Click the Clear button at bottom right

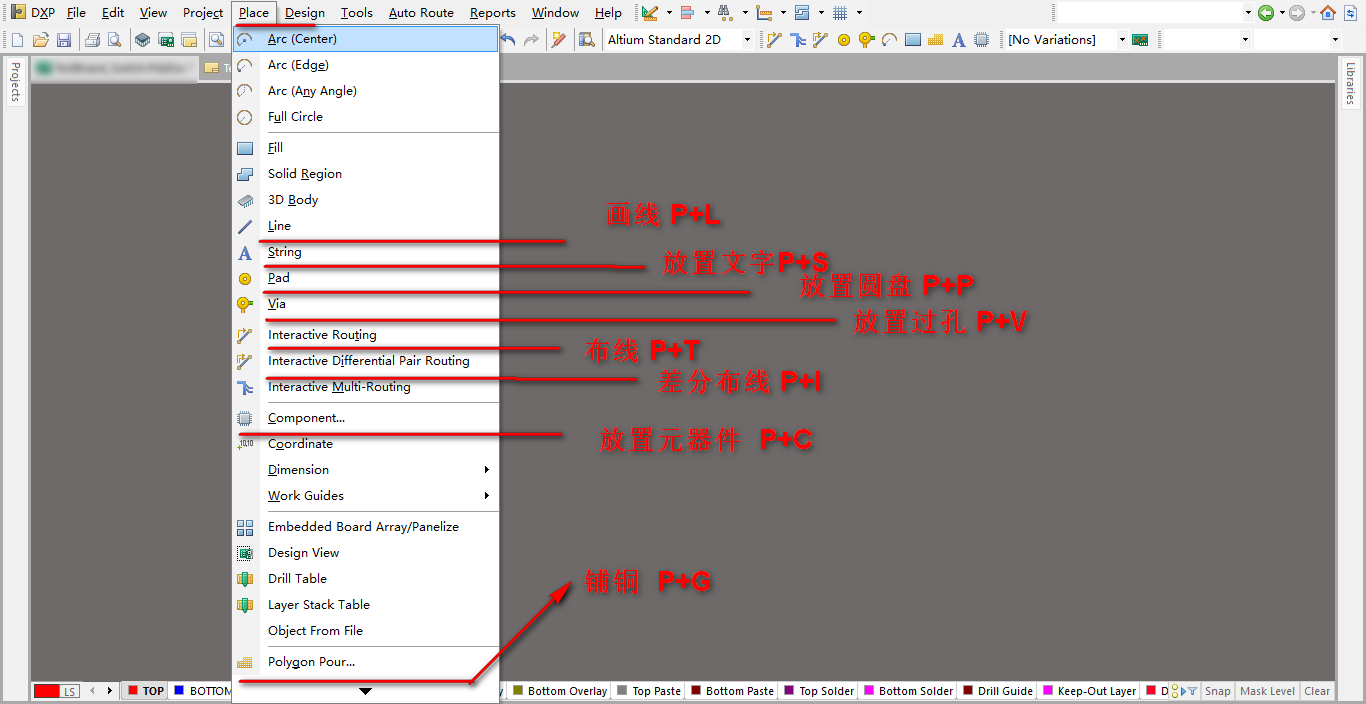point(1317,691)
